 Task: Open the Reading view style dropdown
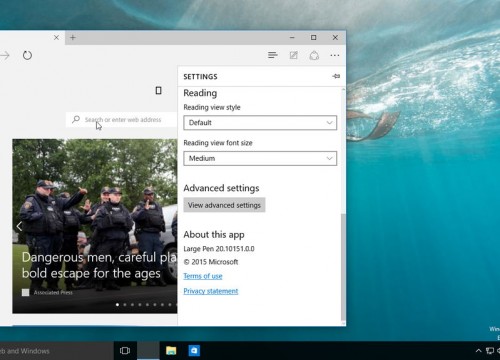pos(260,123)
